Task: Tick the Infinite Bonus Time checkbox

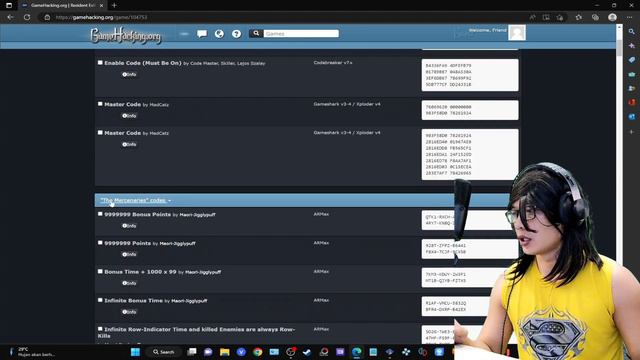Action: point(100,300)
